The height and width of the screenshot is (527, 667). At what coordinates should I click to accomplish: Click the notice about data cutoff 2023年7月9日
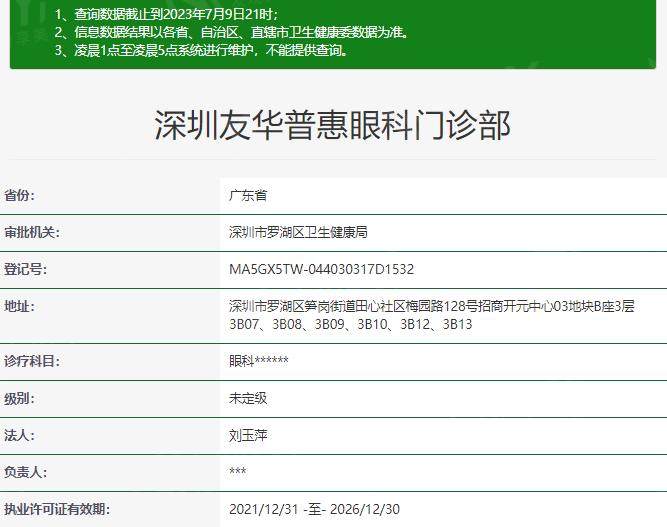(x=166, y=14)
